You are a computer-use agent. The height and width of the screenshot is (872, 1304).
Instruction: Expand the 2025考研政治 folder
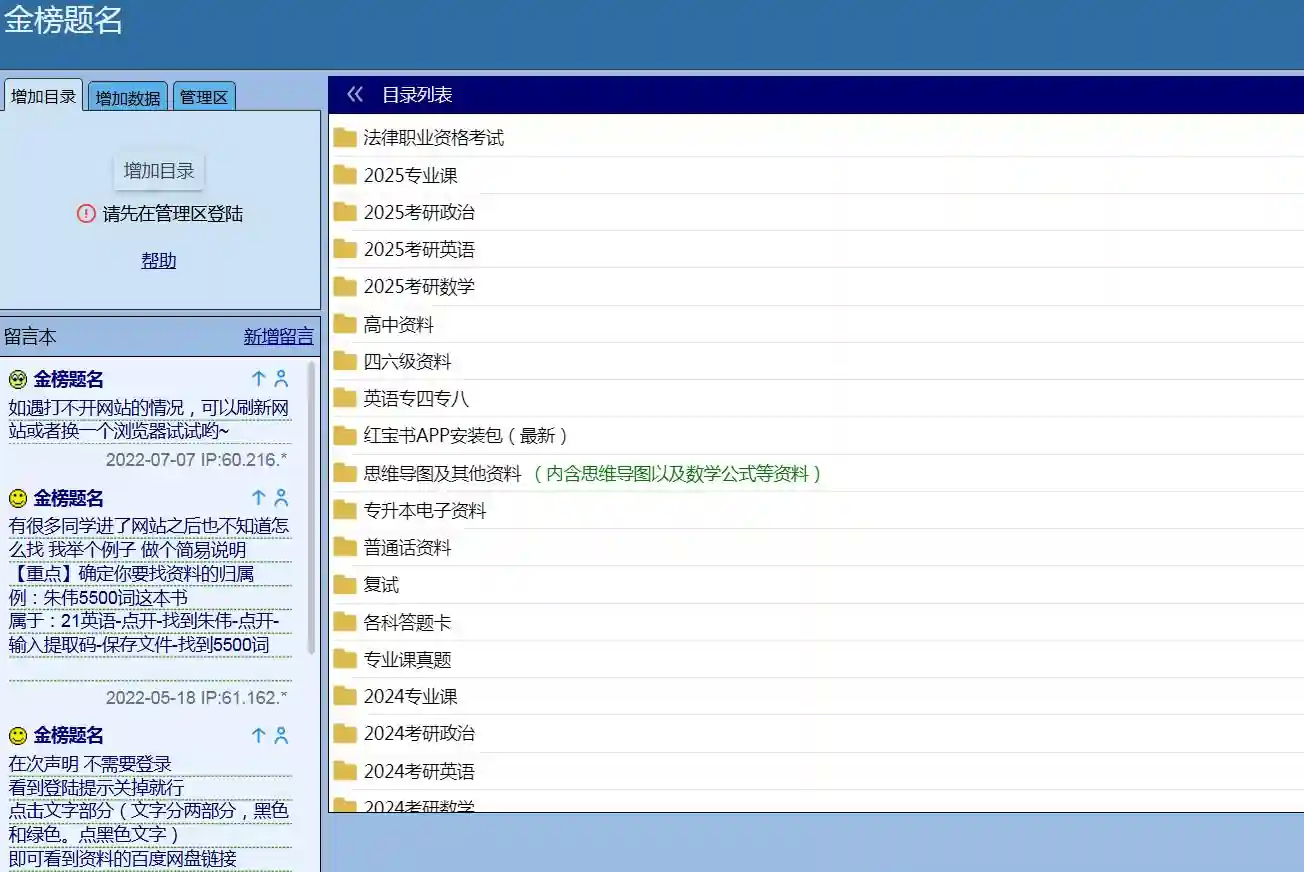pyautogui.click(x=419, y=212)
